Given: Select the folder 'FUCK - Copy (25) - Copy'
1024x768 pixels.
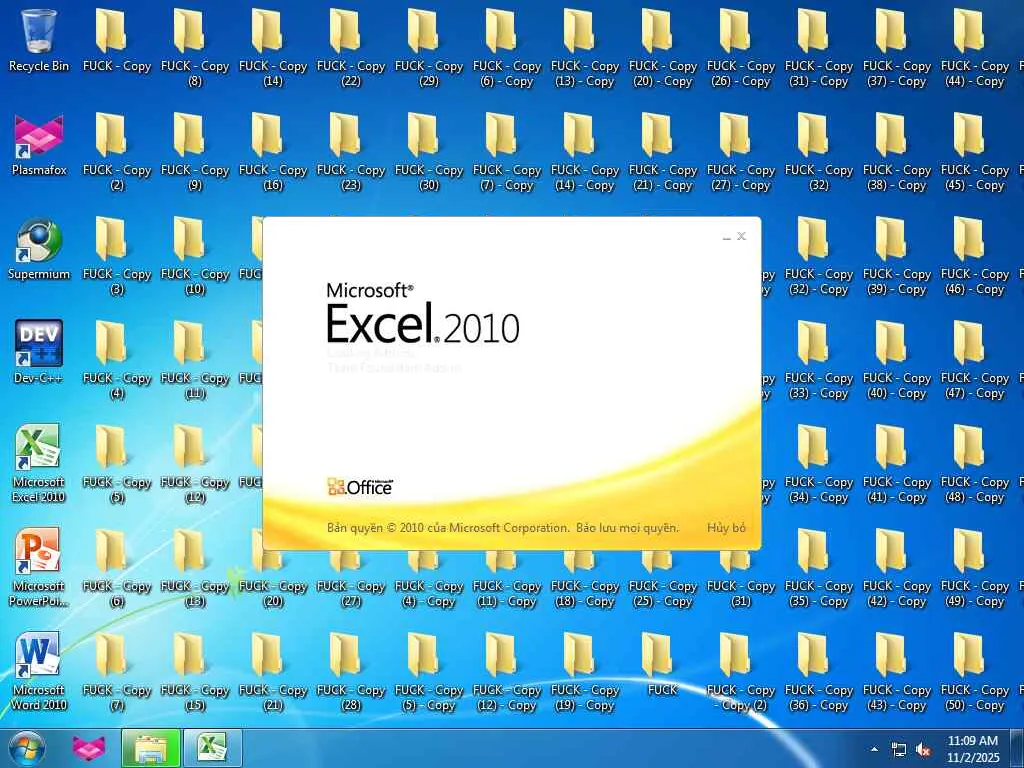Looking at the screenshot, I should tap(663, 578).
